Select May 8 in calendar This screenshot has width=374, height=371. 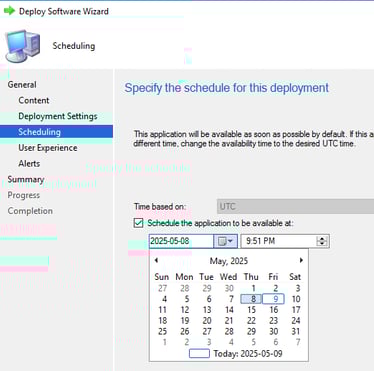[x=251, y=299]
